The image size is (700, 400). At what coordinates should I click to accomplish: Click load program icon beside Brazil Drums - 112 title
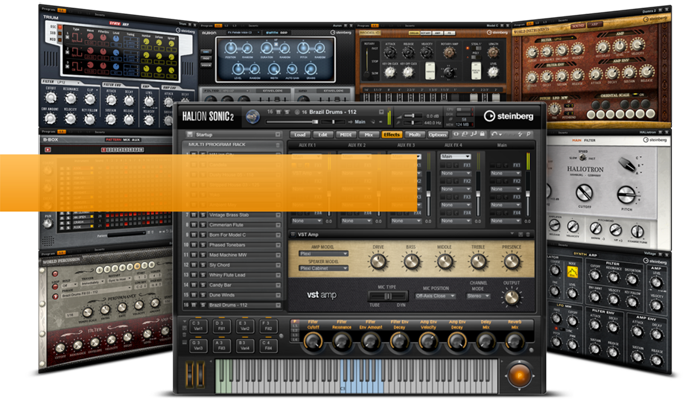click(x=381, y=112)
